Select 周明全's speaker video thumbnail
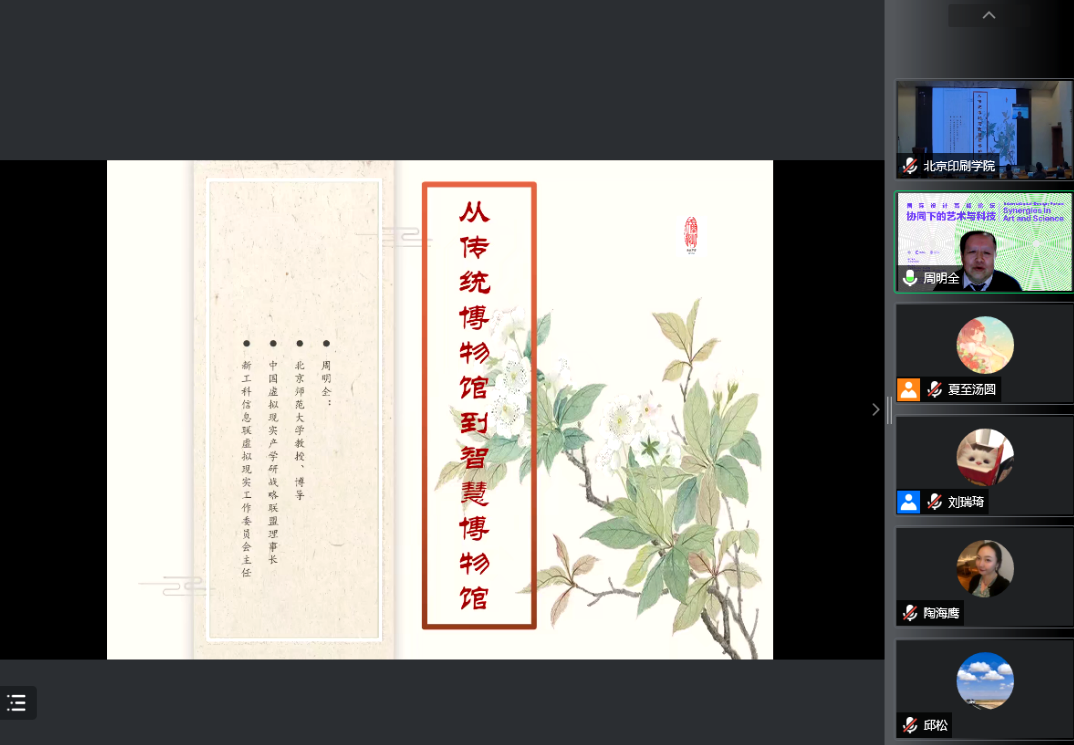This screenshot has height=745, width=1074. point(984,242)
